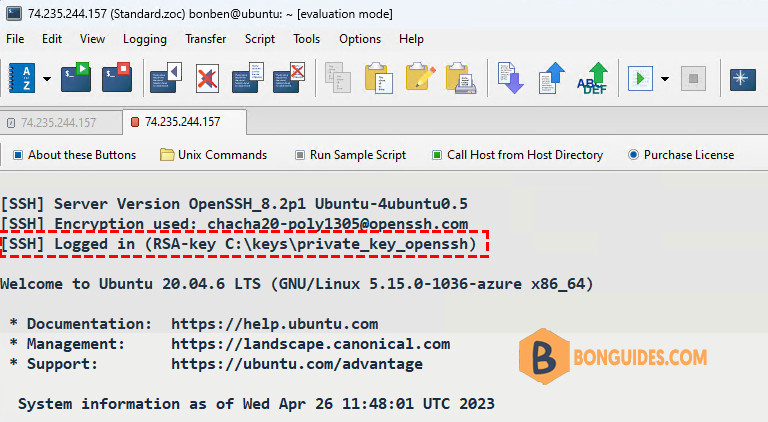Open the Logging menu
Viewport: 768px width, 422px height.
tap(144, 39)
